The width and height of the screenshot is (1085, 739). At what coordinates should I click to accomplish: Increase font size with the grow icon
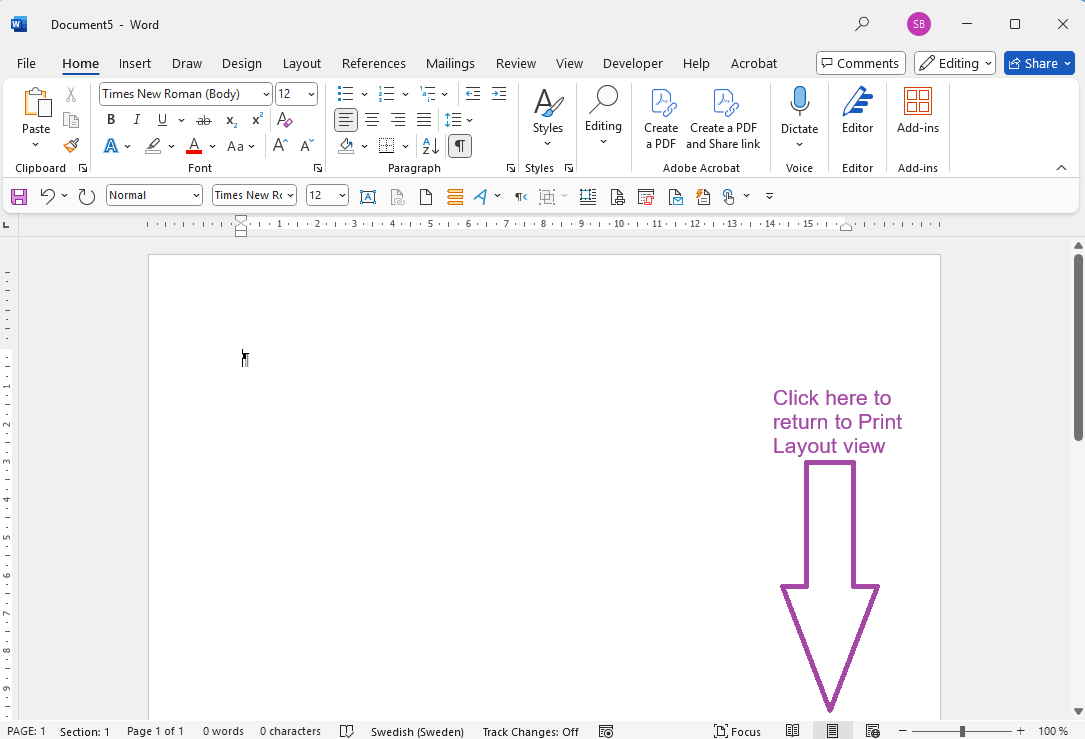pos(280,146)
